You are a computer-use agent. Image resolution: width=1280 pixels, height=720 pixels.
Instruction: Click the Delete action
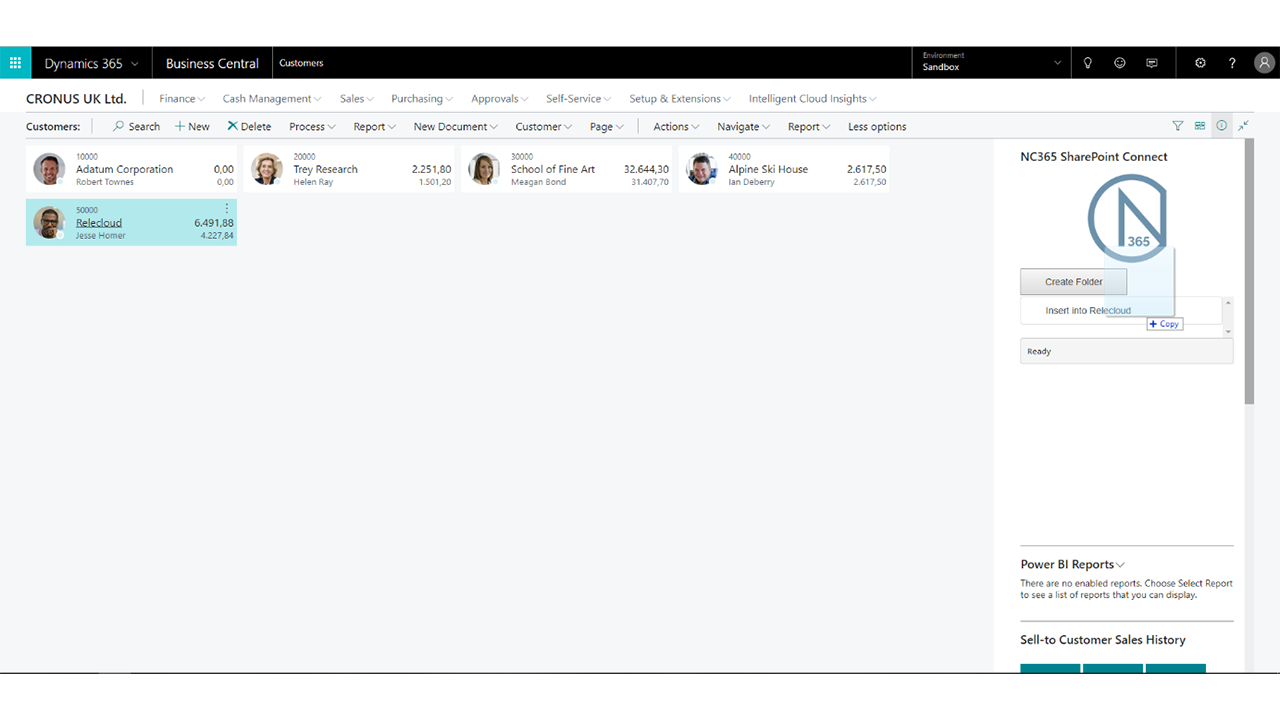[x=249, y=127]
